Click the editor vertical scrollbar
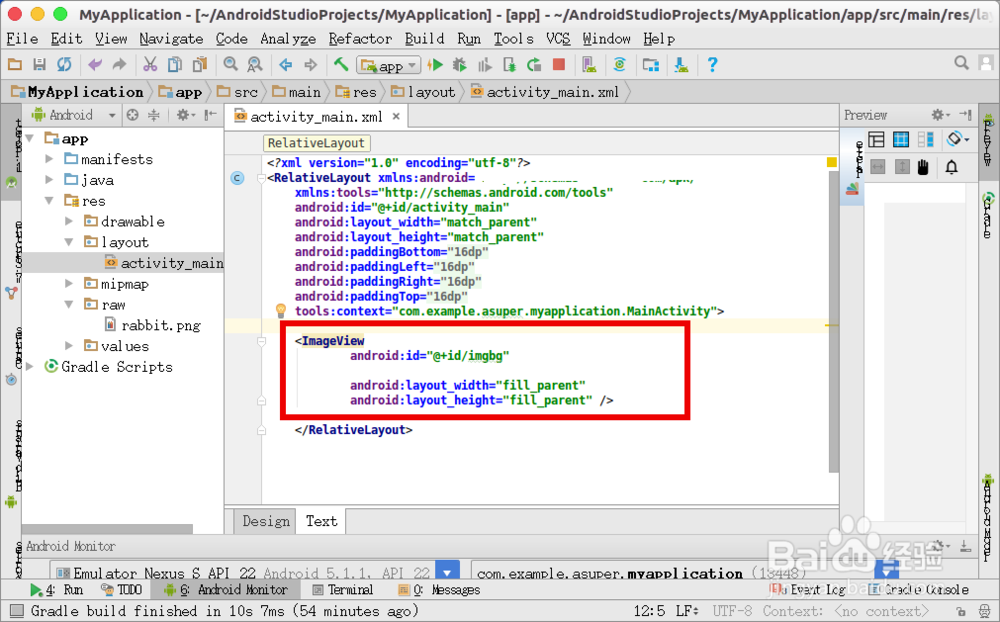This screenshot has width=1000, height=622. (833, 322)
